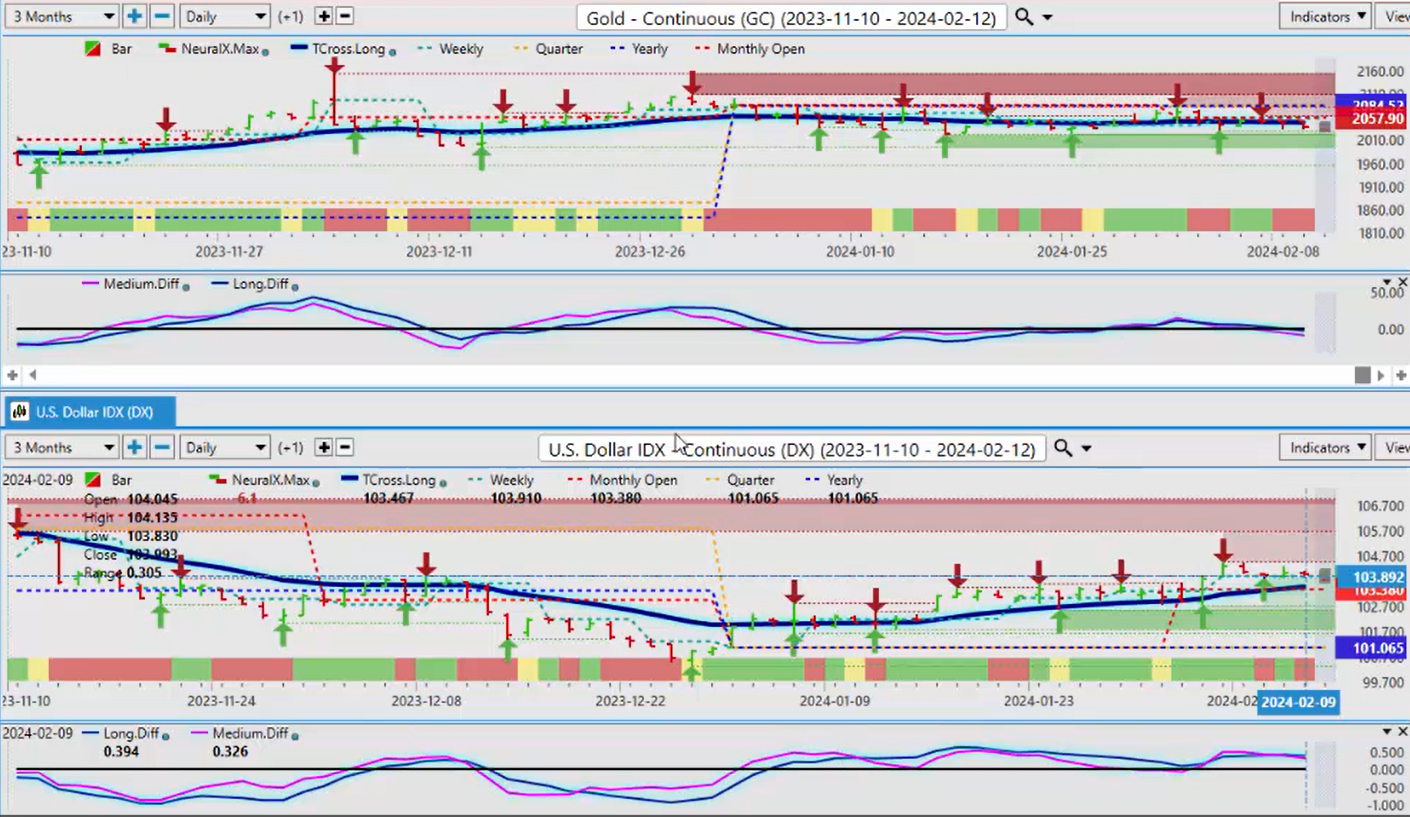This screenshot has width=1410, height=817.
Task: Open Dollar Diff panel options arrow
Action: click(x=1388, y=732)
